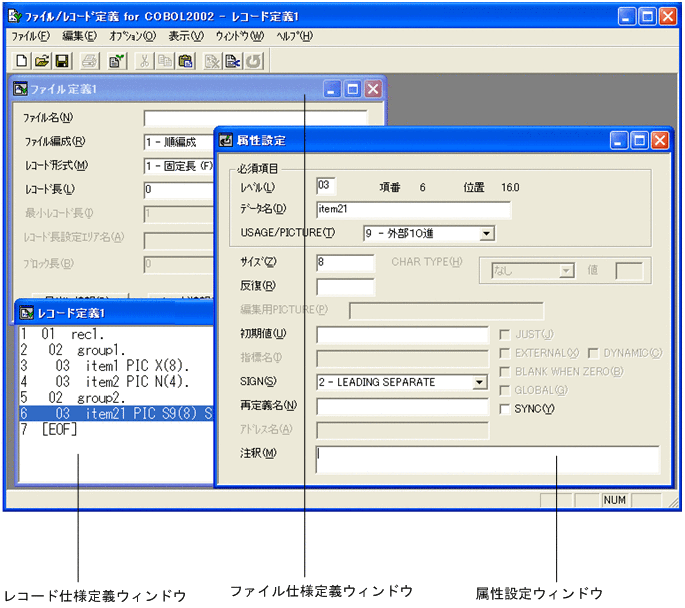
Task: Click the document with green arrow toolbar icon
Action: (x=117, y=61)
